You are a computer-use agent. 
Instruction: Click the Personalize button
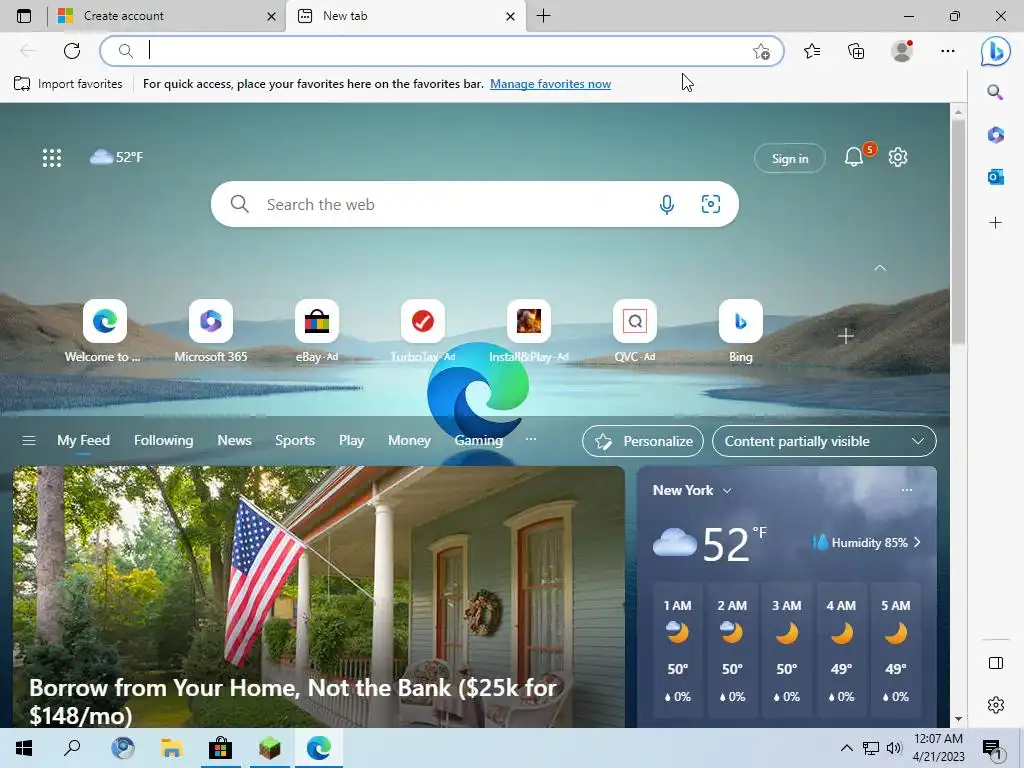point(643,441)
